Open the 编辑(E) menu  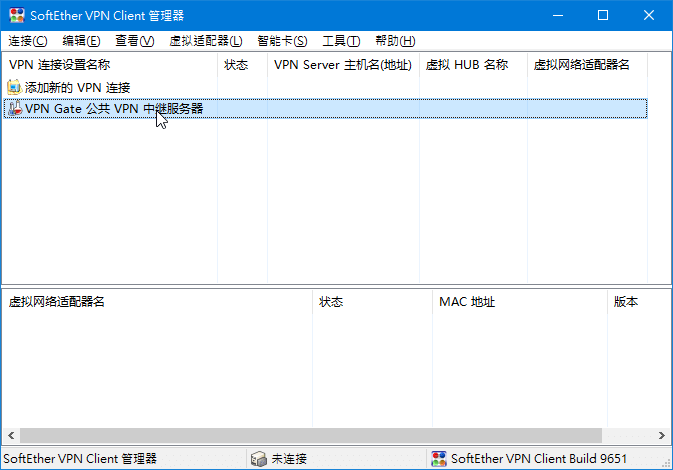pyautogui.click(x=81, y=41)
